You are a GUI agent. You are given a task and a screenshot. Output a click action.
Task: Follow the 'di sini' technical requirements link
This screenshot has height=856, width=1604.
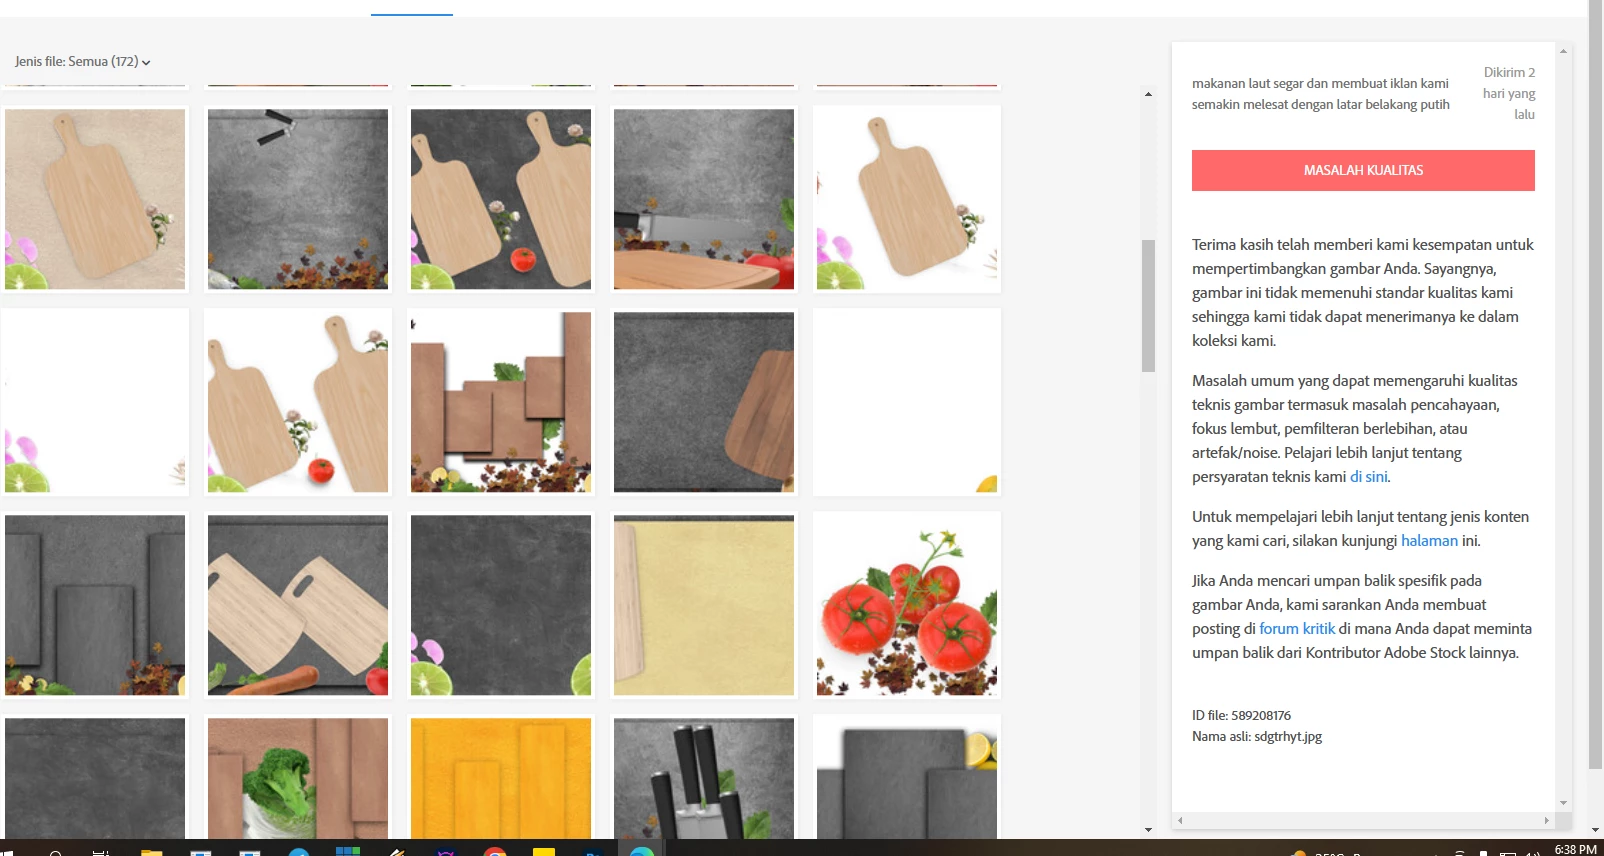click(1368, 477)
